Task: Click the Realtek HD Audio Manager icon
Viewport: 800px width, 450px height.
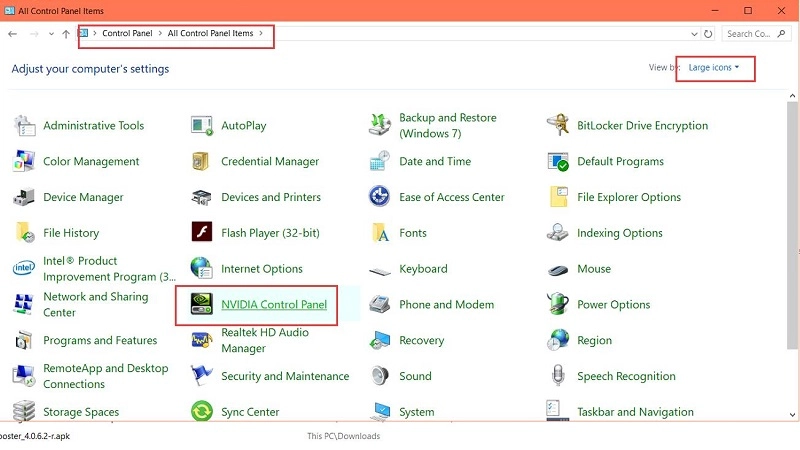Action: (202, 341)
